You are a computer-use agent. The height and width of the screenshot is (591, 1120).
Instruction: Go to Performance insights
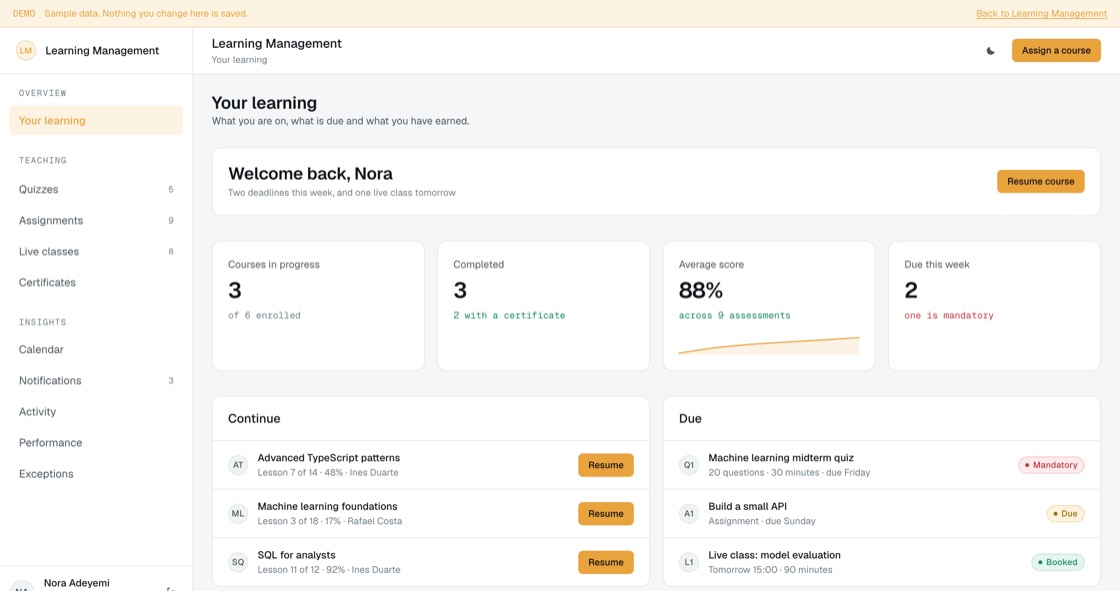(x=96, y=443)
